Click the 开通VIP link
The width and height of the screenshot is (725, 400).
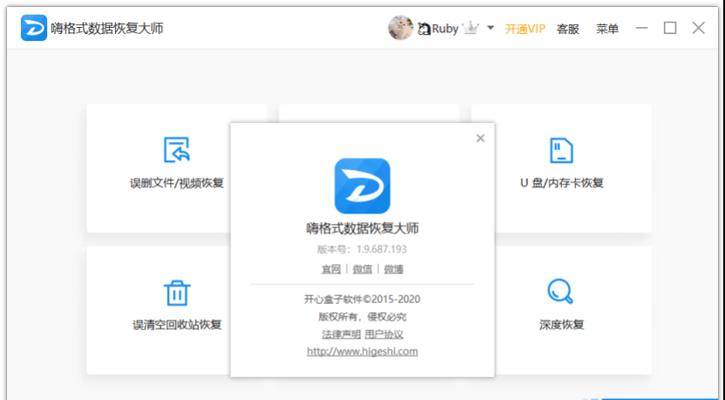525,29
